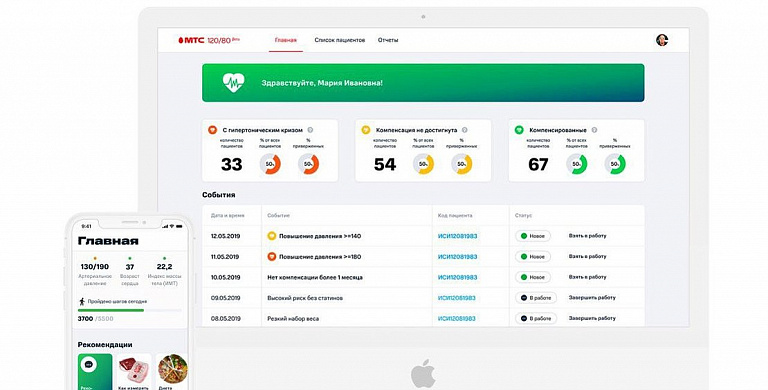The image size is (768, 390).
Task: Click yellow '% от всех пациентов' donut chart
Action: coord(423,164)
